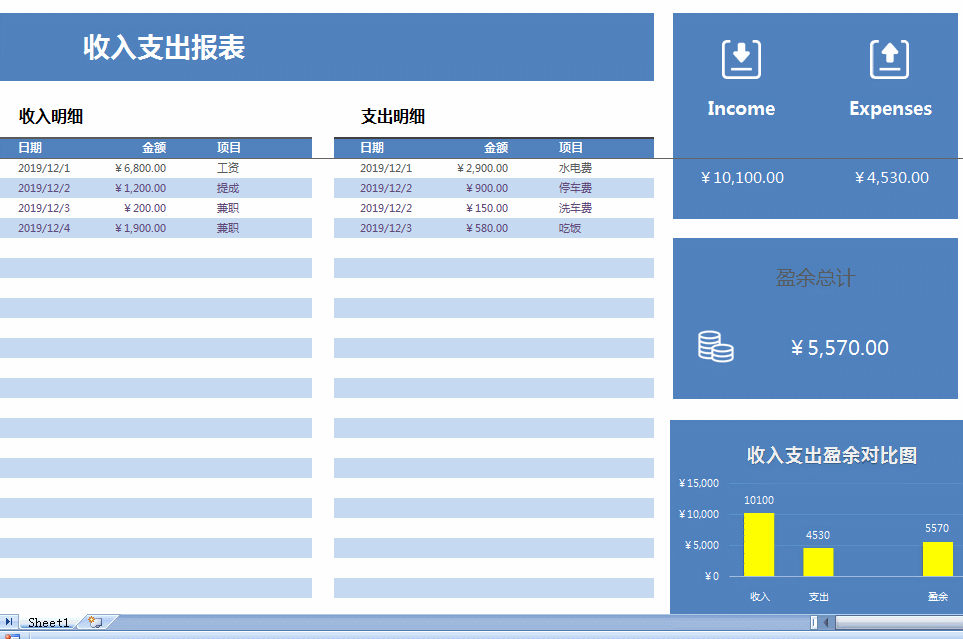The width and height of the screenshot is (963, 639).
Task: Click the yellow 盈余 bar labeled 5570
Action: [x=938, y=559]
